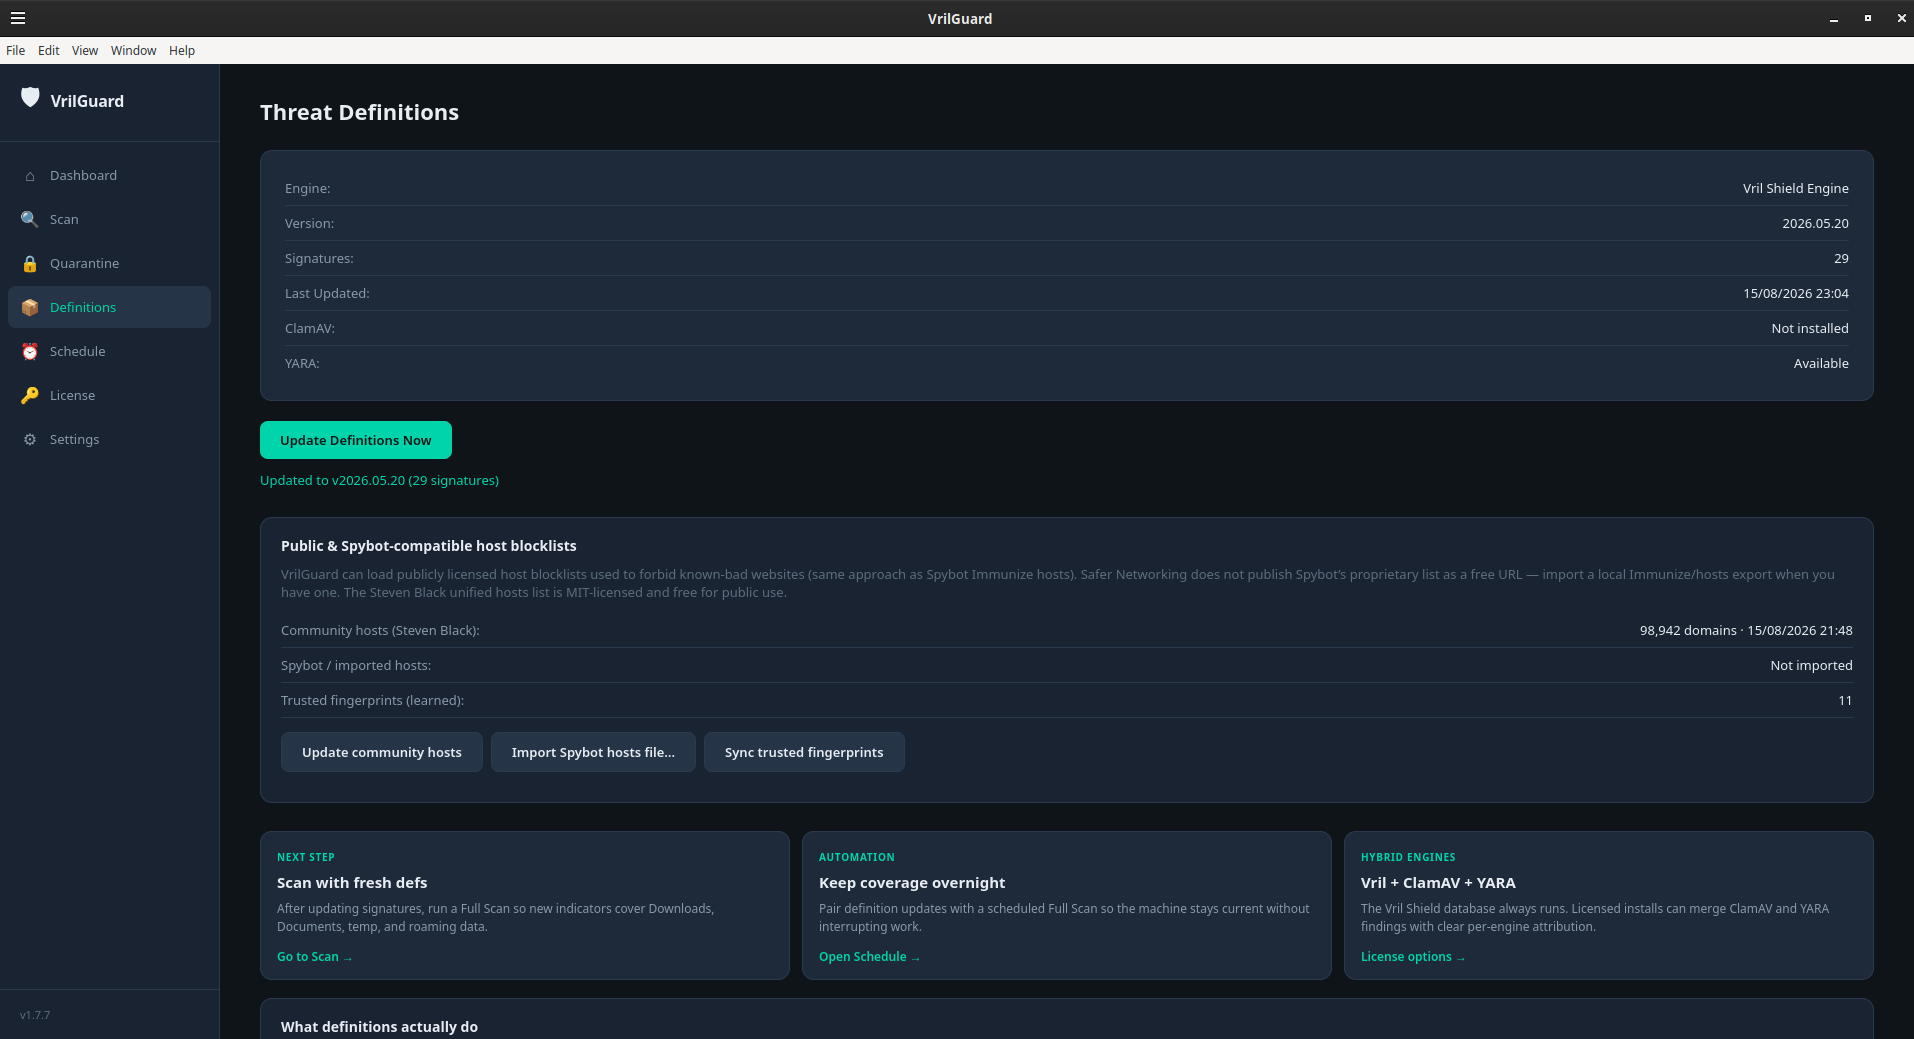
Task: Click the Settings gear icon
Action: pyautogui.click(x=30, y=439)
